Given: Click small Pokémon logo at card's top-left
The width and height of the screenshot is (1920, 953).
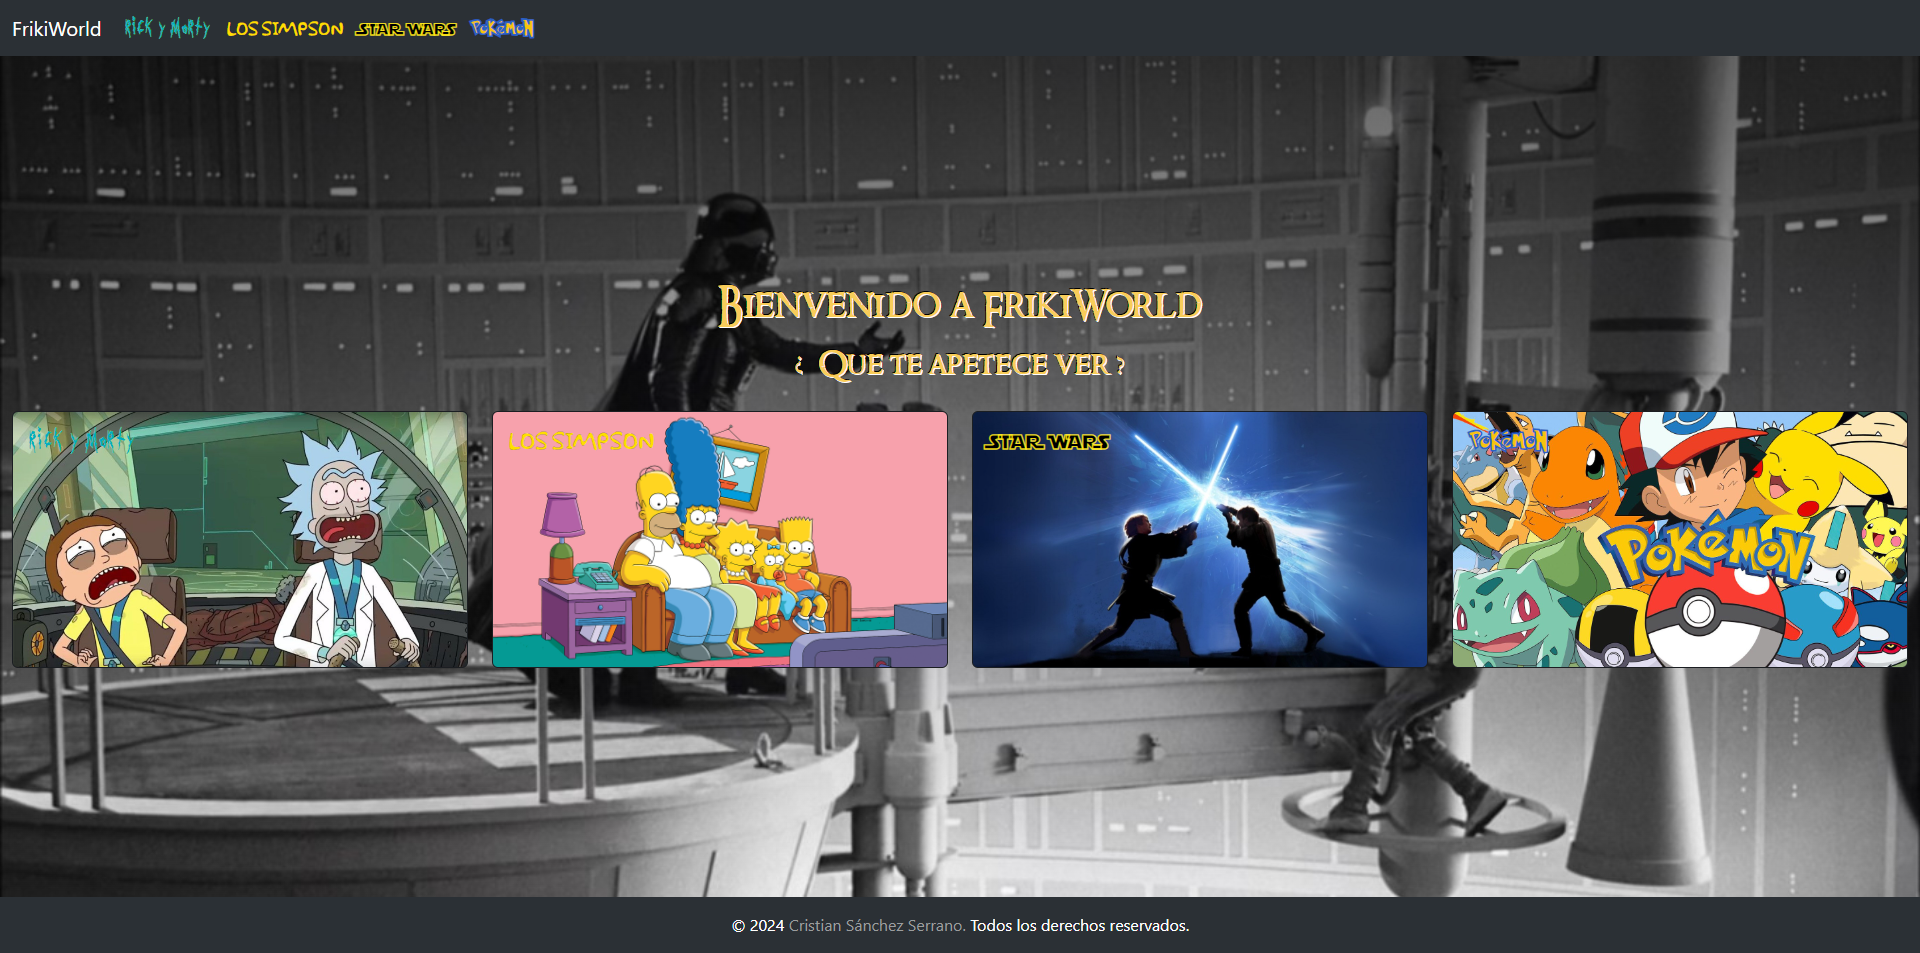Looking at the screenshot, I should click(1507, 440).
